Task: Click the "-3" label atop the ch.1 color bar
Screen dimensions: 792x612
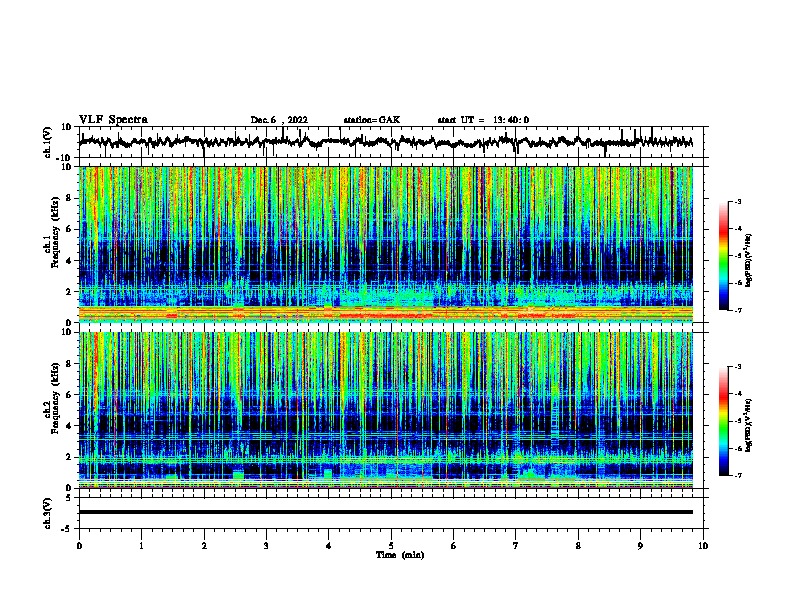Action: pos(737,201)
